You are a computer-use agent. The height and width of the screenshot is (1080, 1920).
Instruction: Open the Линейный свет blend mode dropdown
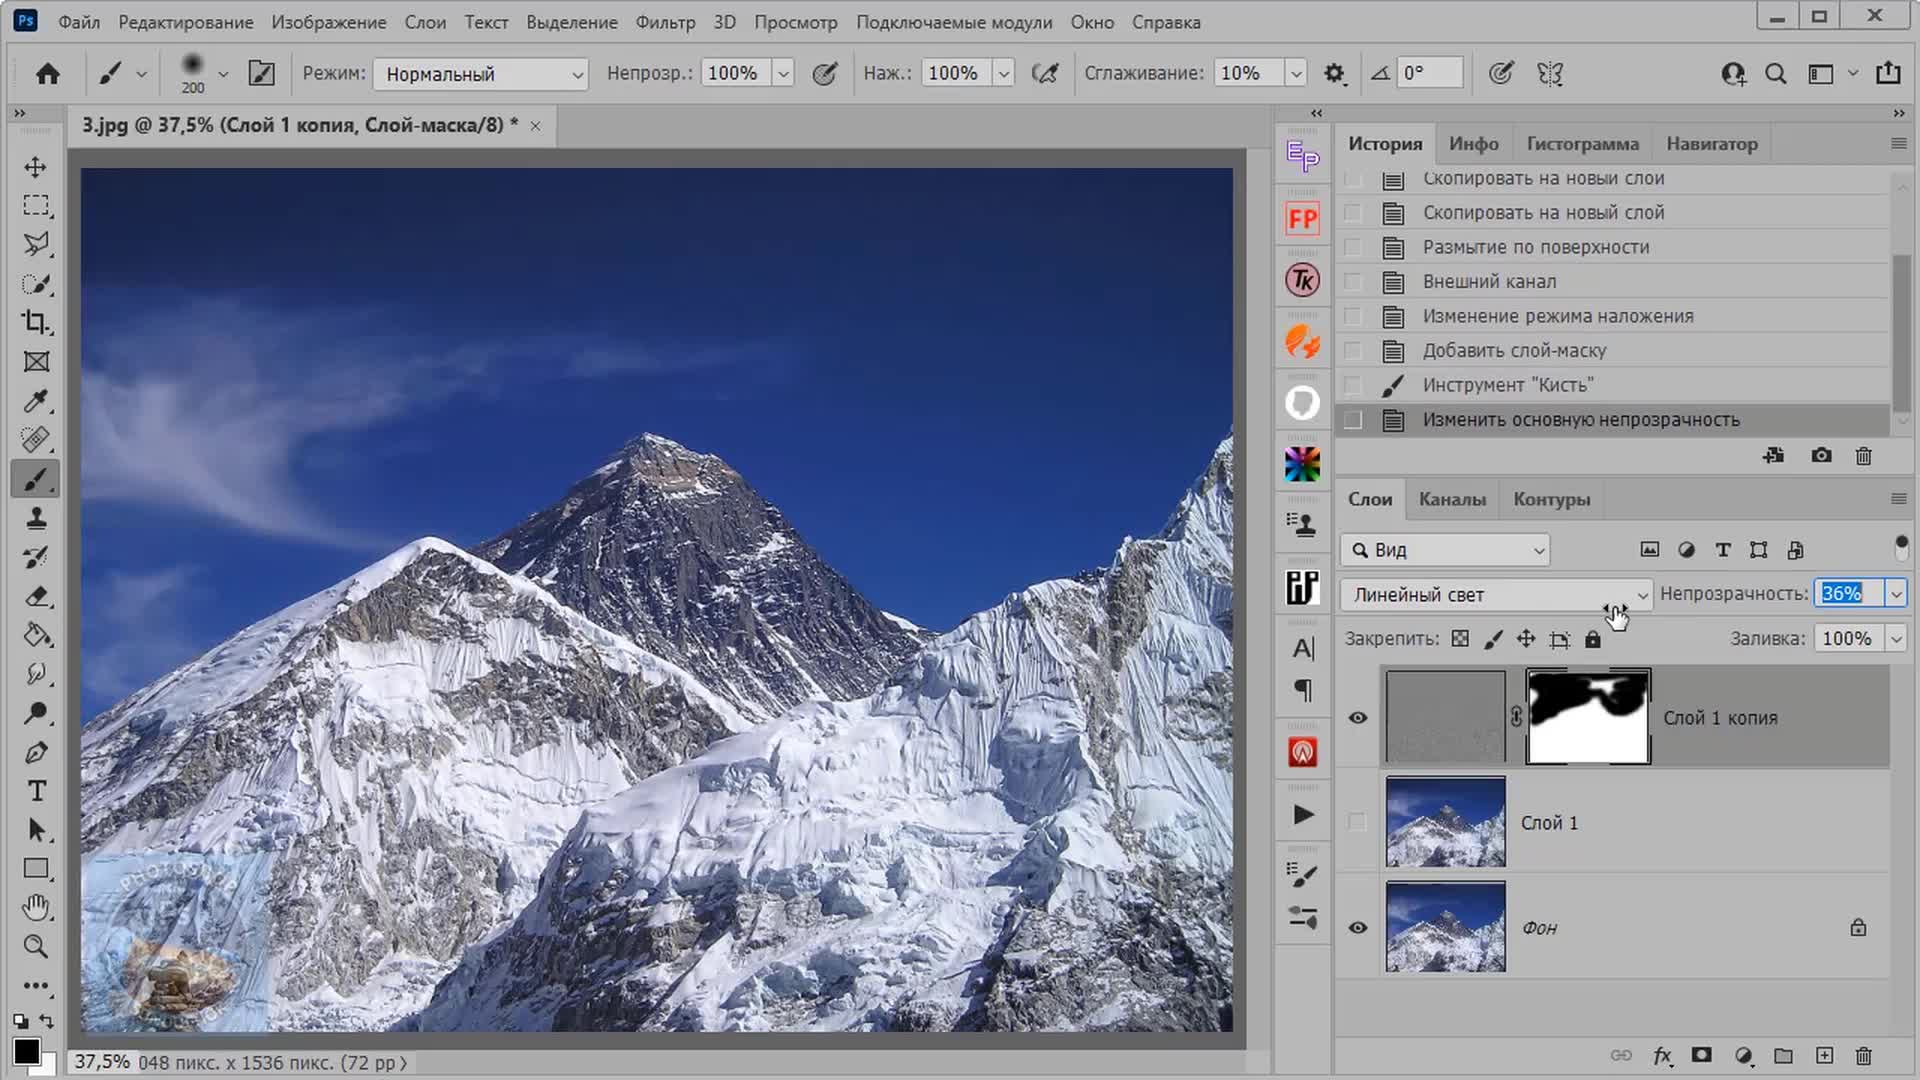pyautogui.click(x=1495, y=595)
